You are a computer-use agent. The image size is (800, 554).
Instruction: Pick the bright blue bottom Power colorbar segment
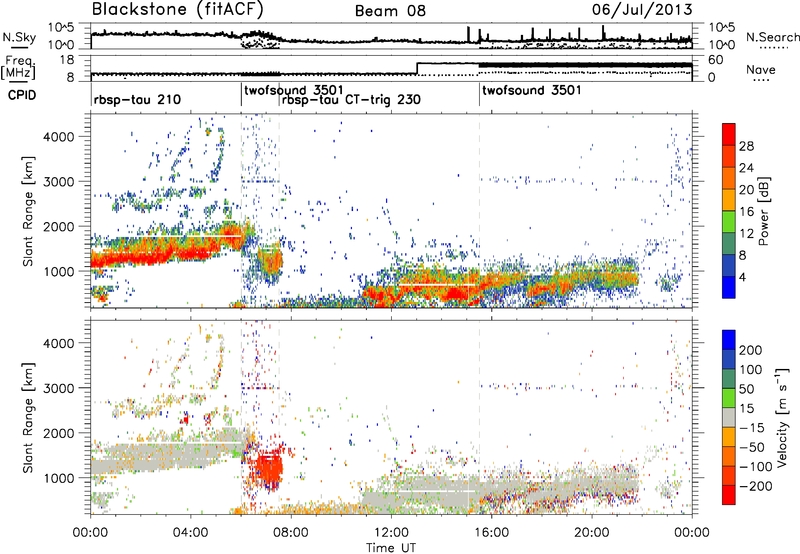(729, 288)
